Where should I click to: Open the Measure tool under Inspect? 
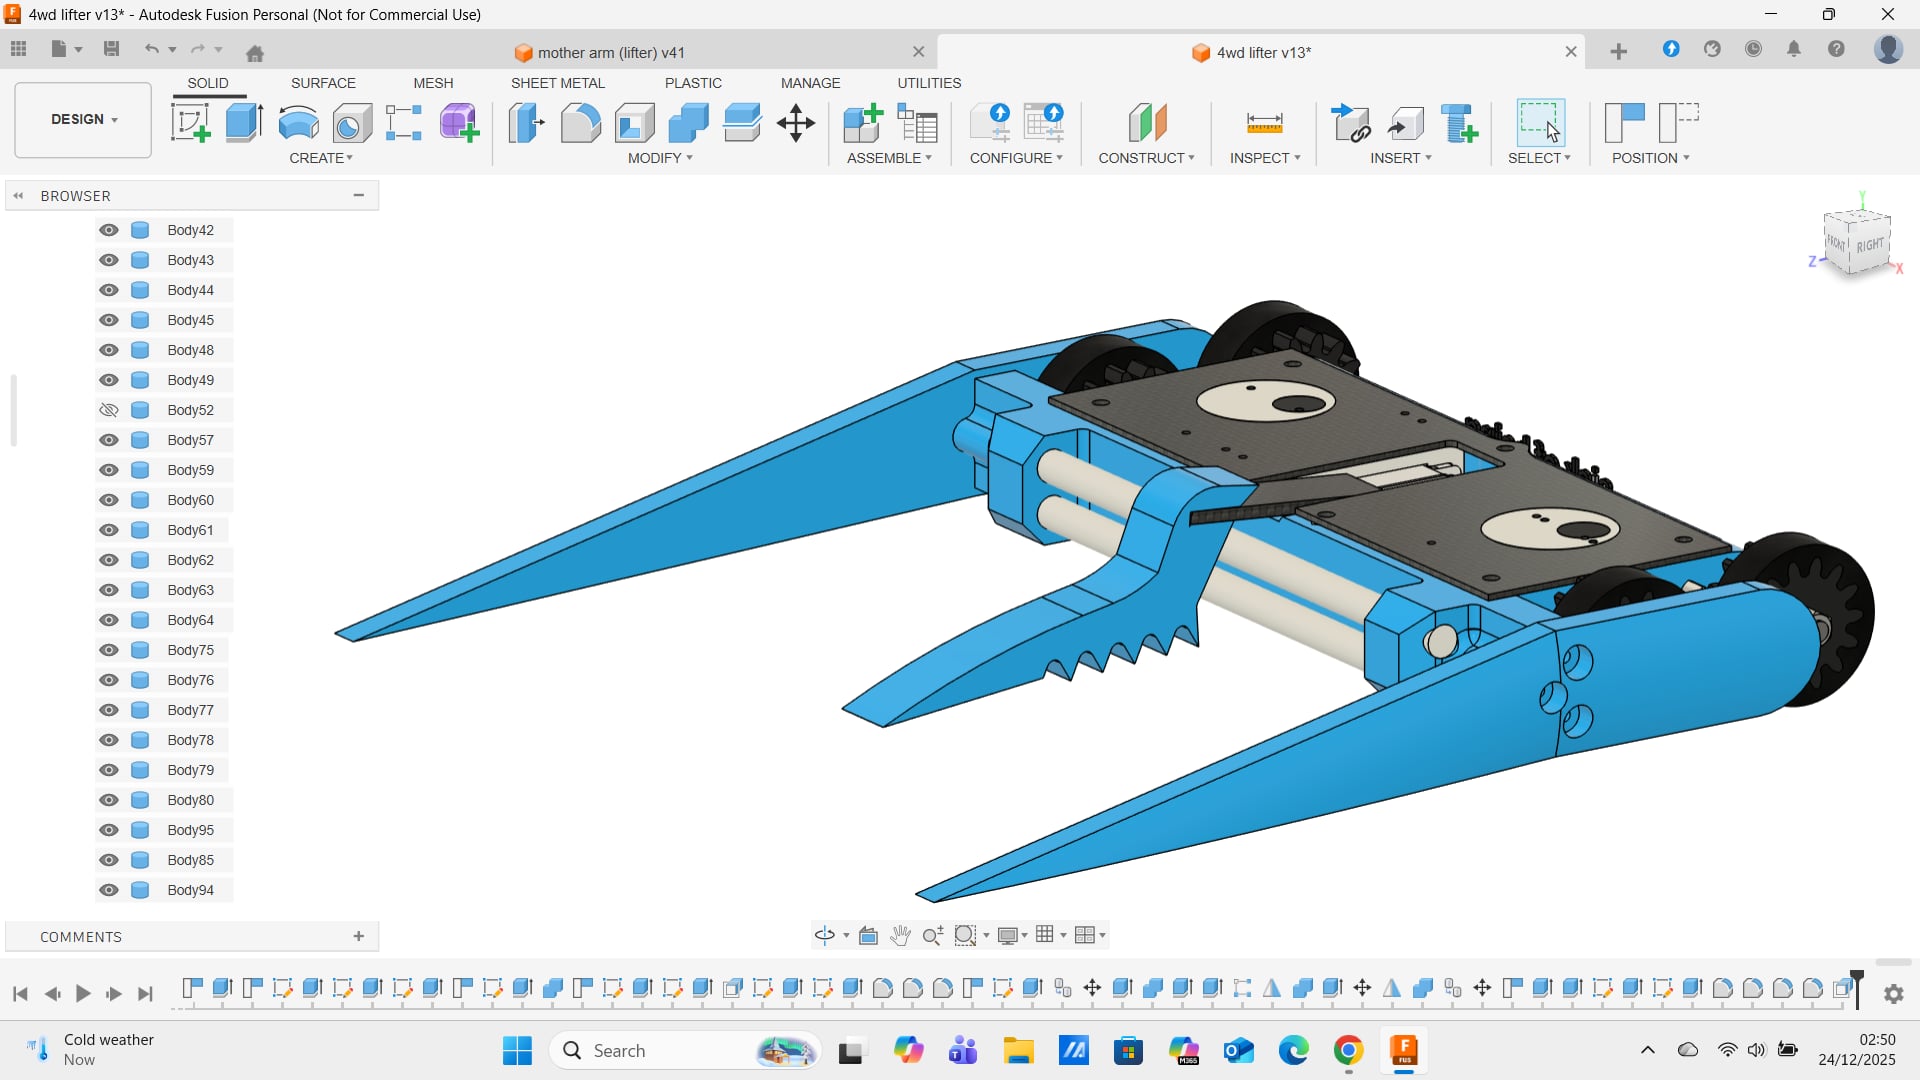click(x=1264, y=123)
